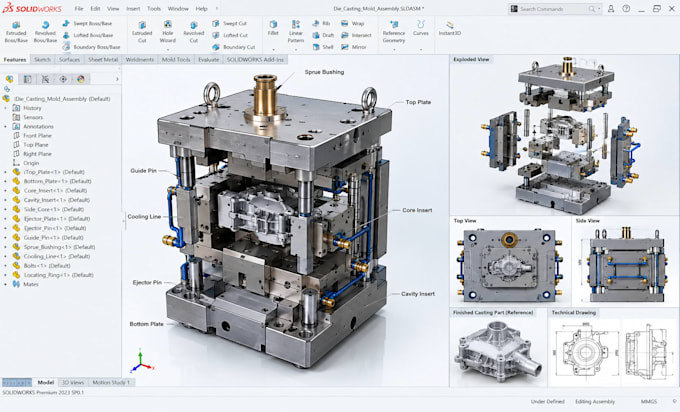Open the PropertyManager panel tab
This screenshot has height=412, width=680.
click(27, 79)
